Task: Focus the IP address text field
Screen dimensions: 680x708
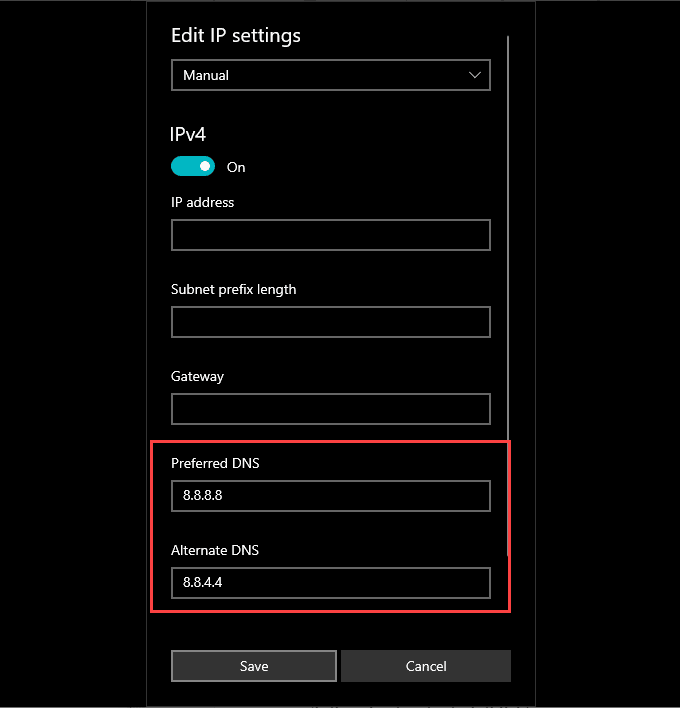Action: point(331,235)
